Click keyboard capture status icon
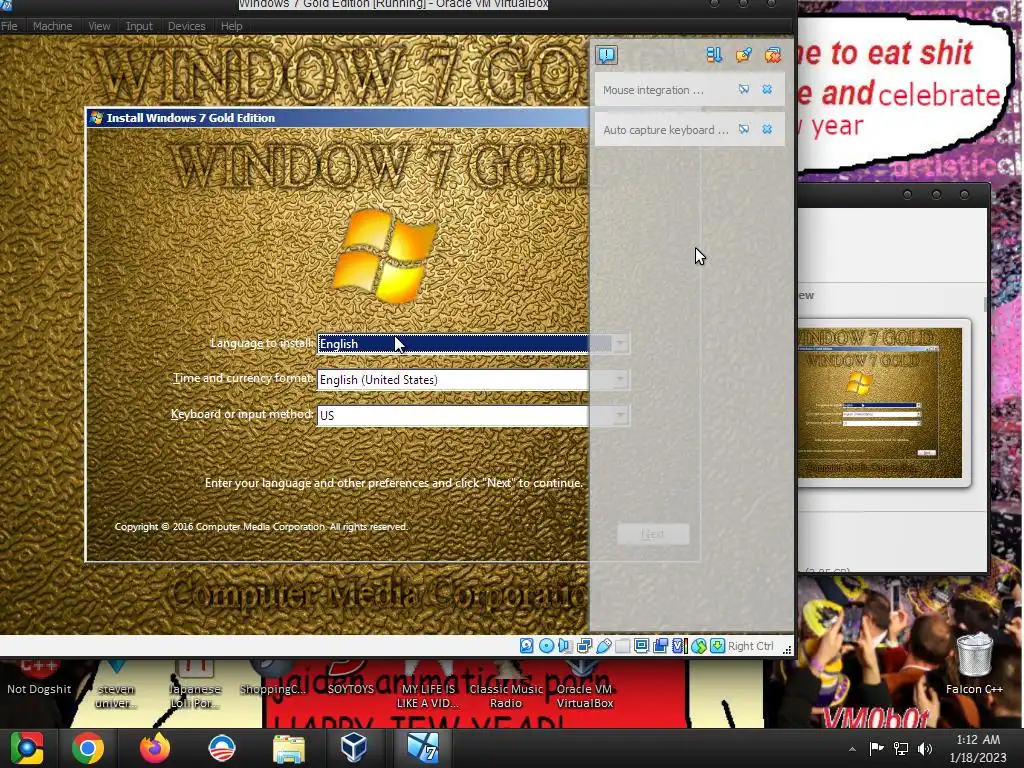Image resolution: width=1024 pixels, height=768 pixels. (x=718, y=646)
